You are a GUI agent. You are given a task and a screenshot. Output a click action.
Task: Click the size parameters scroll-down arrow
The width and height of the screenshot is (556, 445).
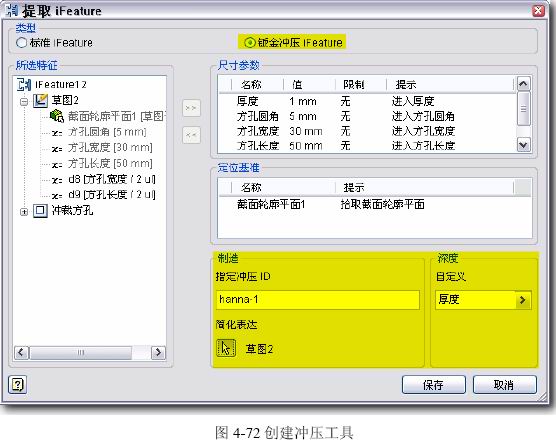point(524,145)
